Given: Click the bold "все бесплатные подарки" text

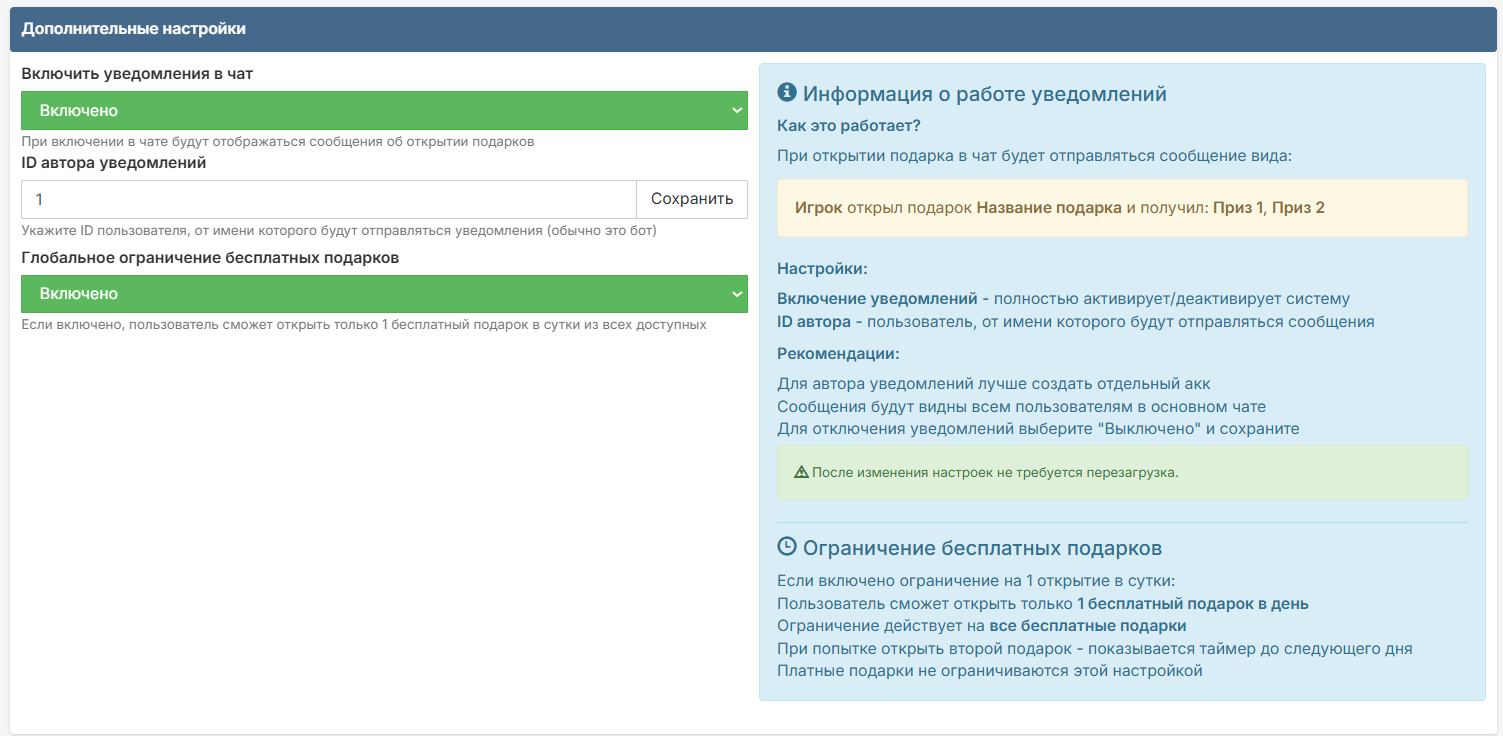Looking at the screenshot, I should pyautogui.click(x=1087, y=626).
